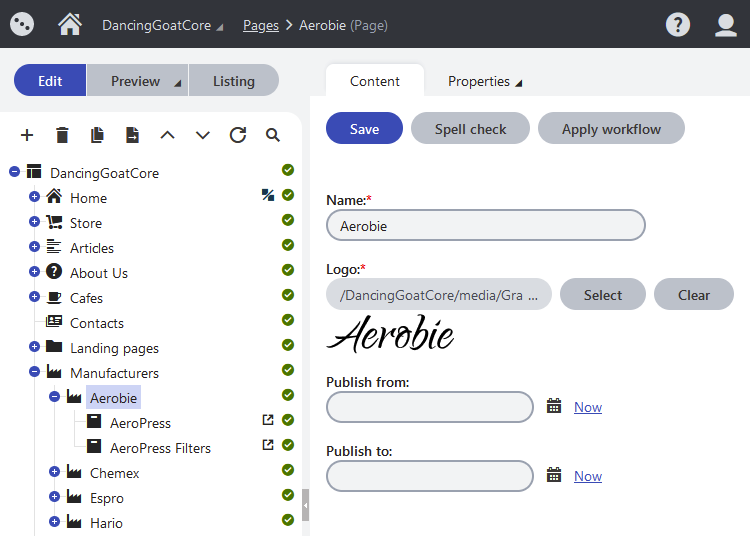This screenshot has height=536, width=750.
Task: Select a logo image
Action: (603, 294)
